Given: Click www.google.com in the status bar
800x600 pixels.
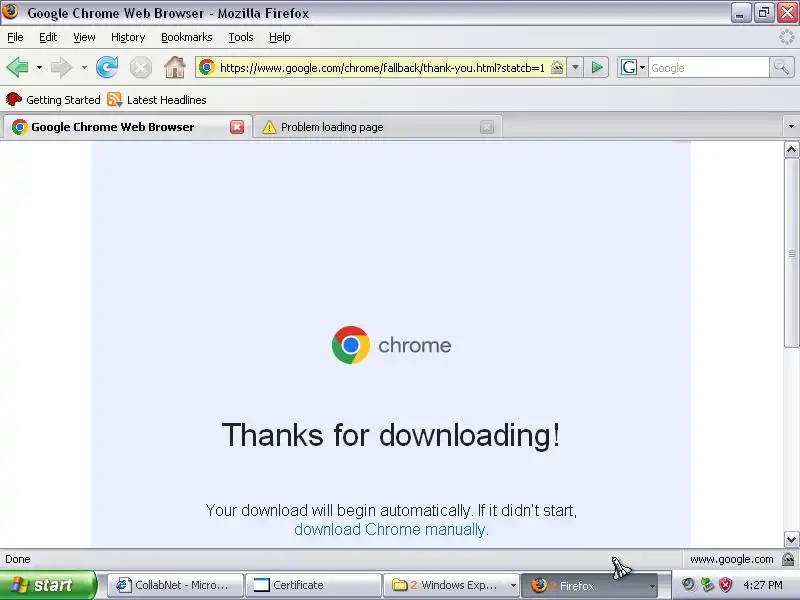Looking at the screenshot, I should (x=732, y=559).
